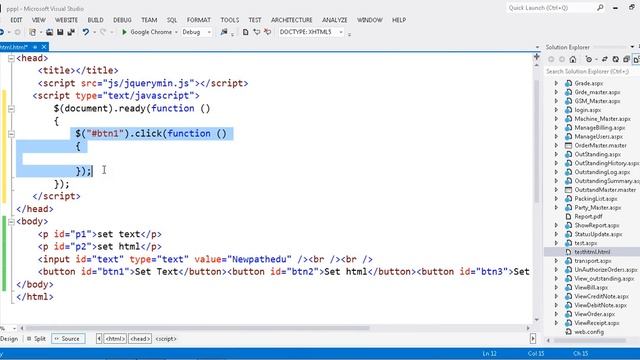
Task: Open the EDIT menu
Action: coord(16,20)
